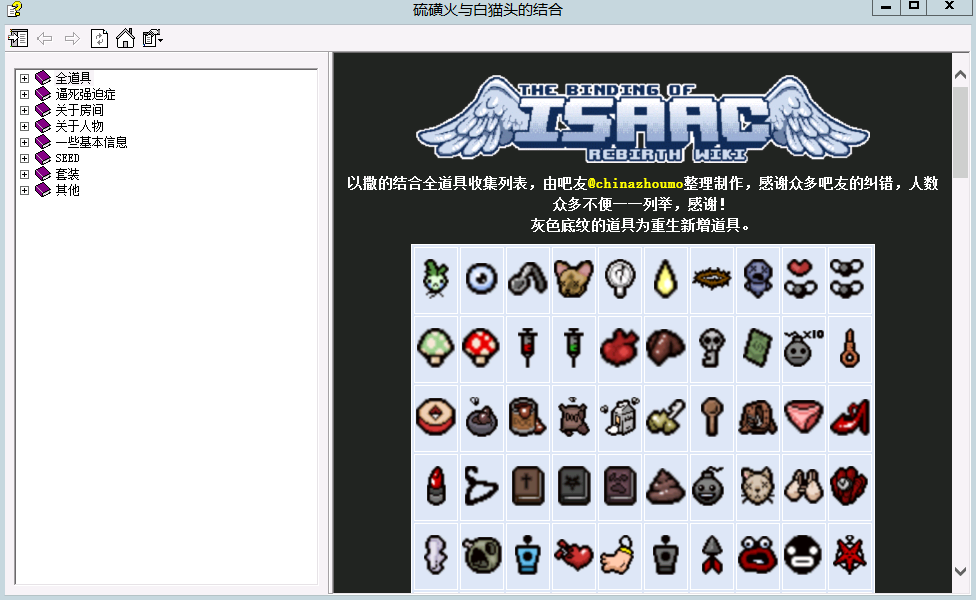Expand the 其他 tree node
The width and height of the screenshot is (976, 600).
(24, 190)
